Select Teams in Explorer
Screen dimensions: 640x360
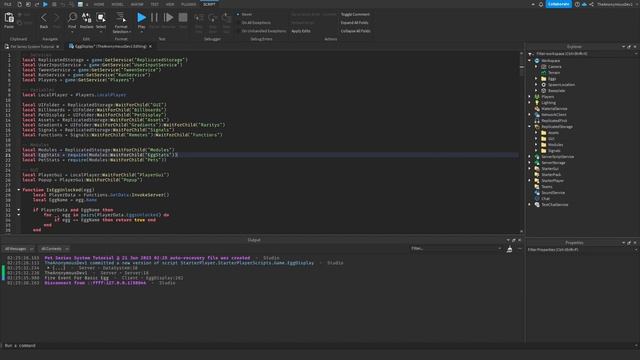click(547, 187)
